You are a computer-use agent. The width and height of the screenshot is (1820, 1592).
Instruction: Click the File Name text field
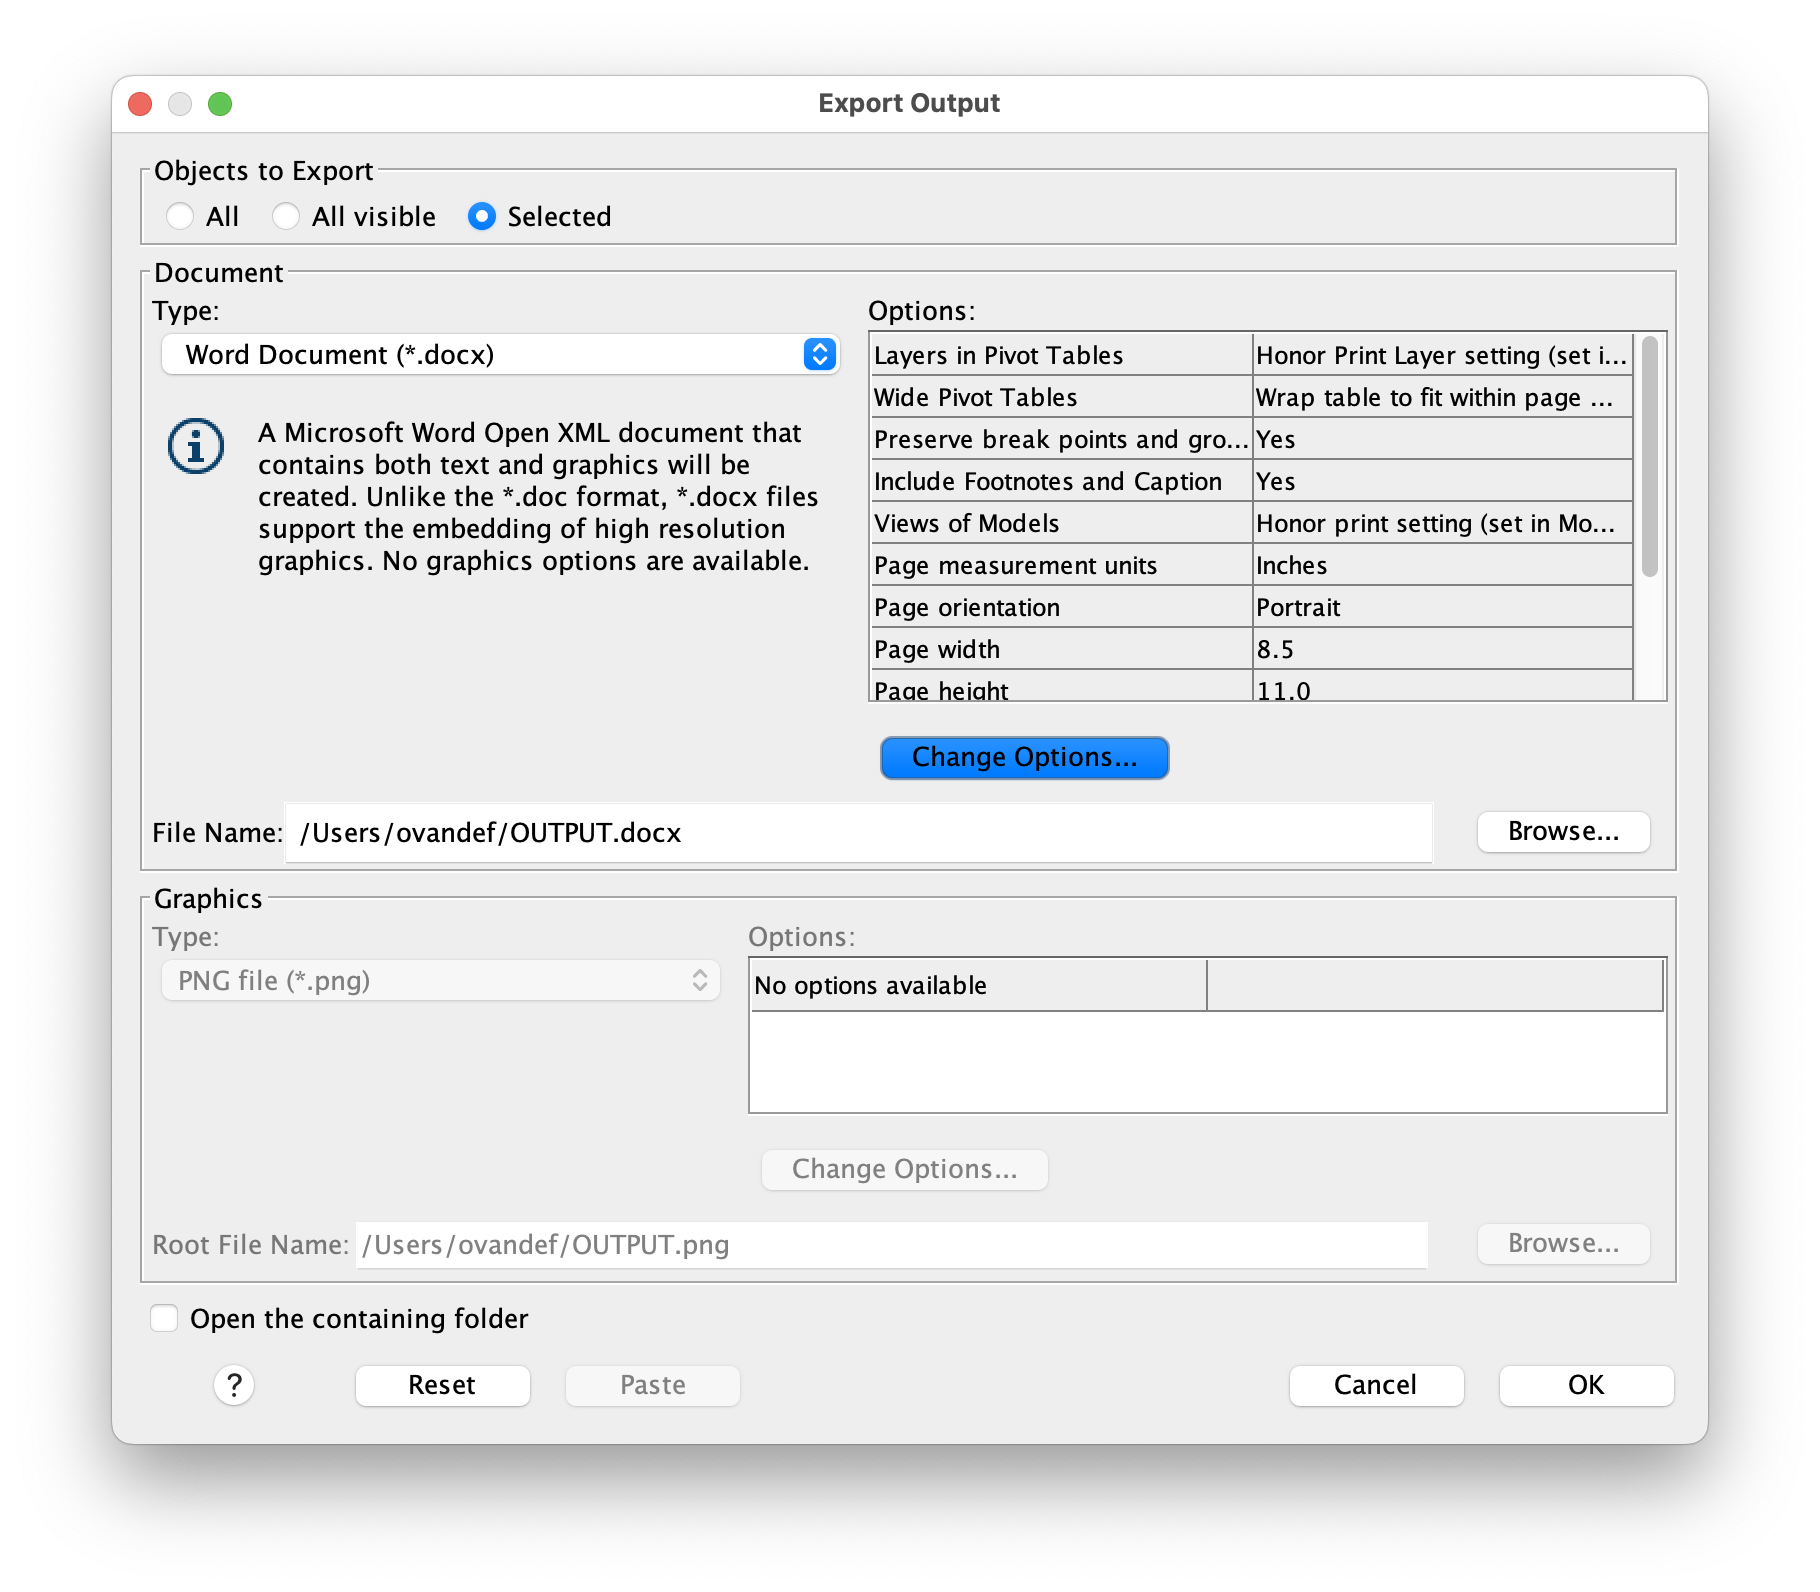(858, 833)
